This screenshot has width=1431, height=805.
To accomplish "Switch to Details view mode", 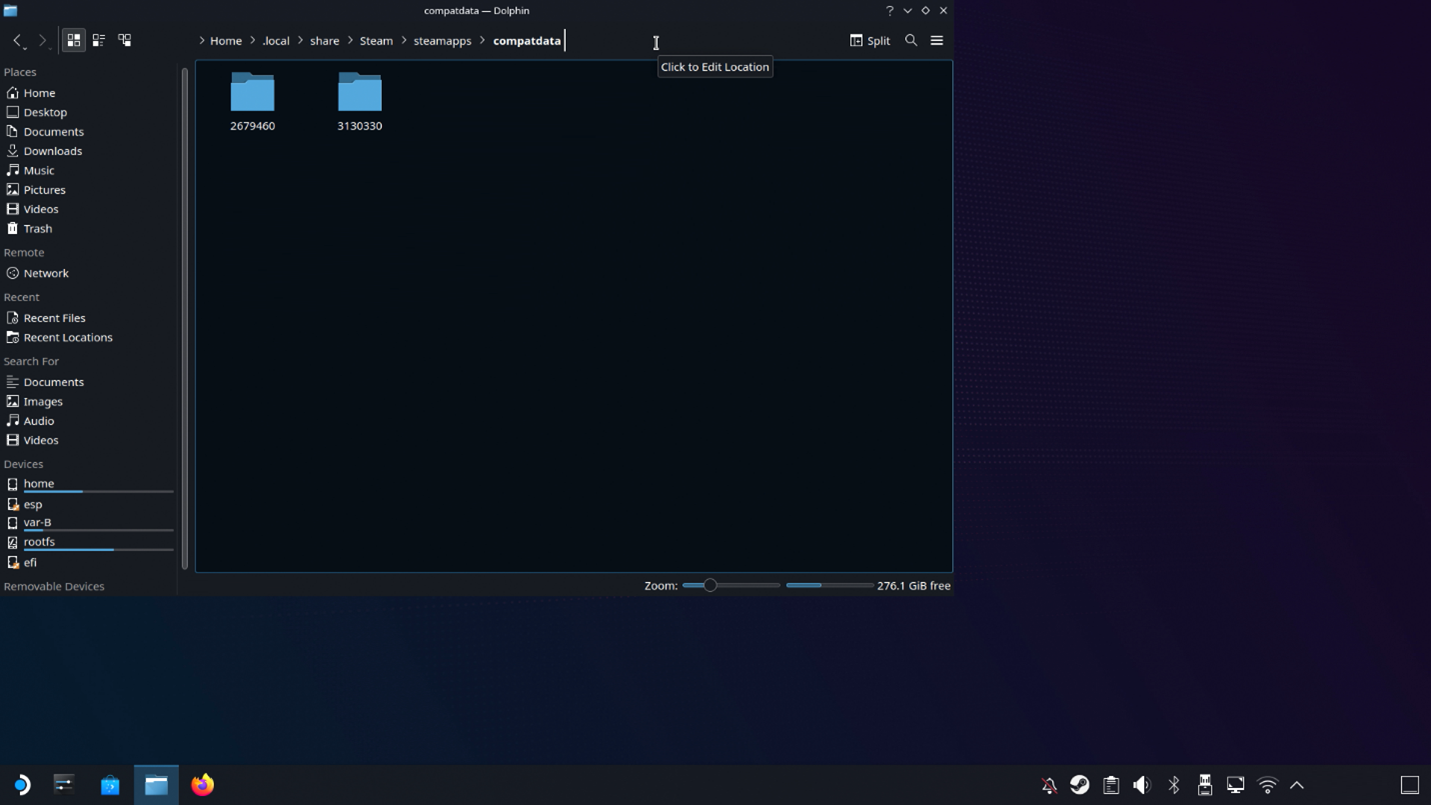I will 125,40.
